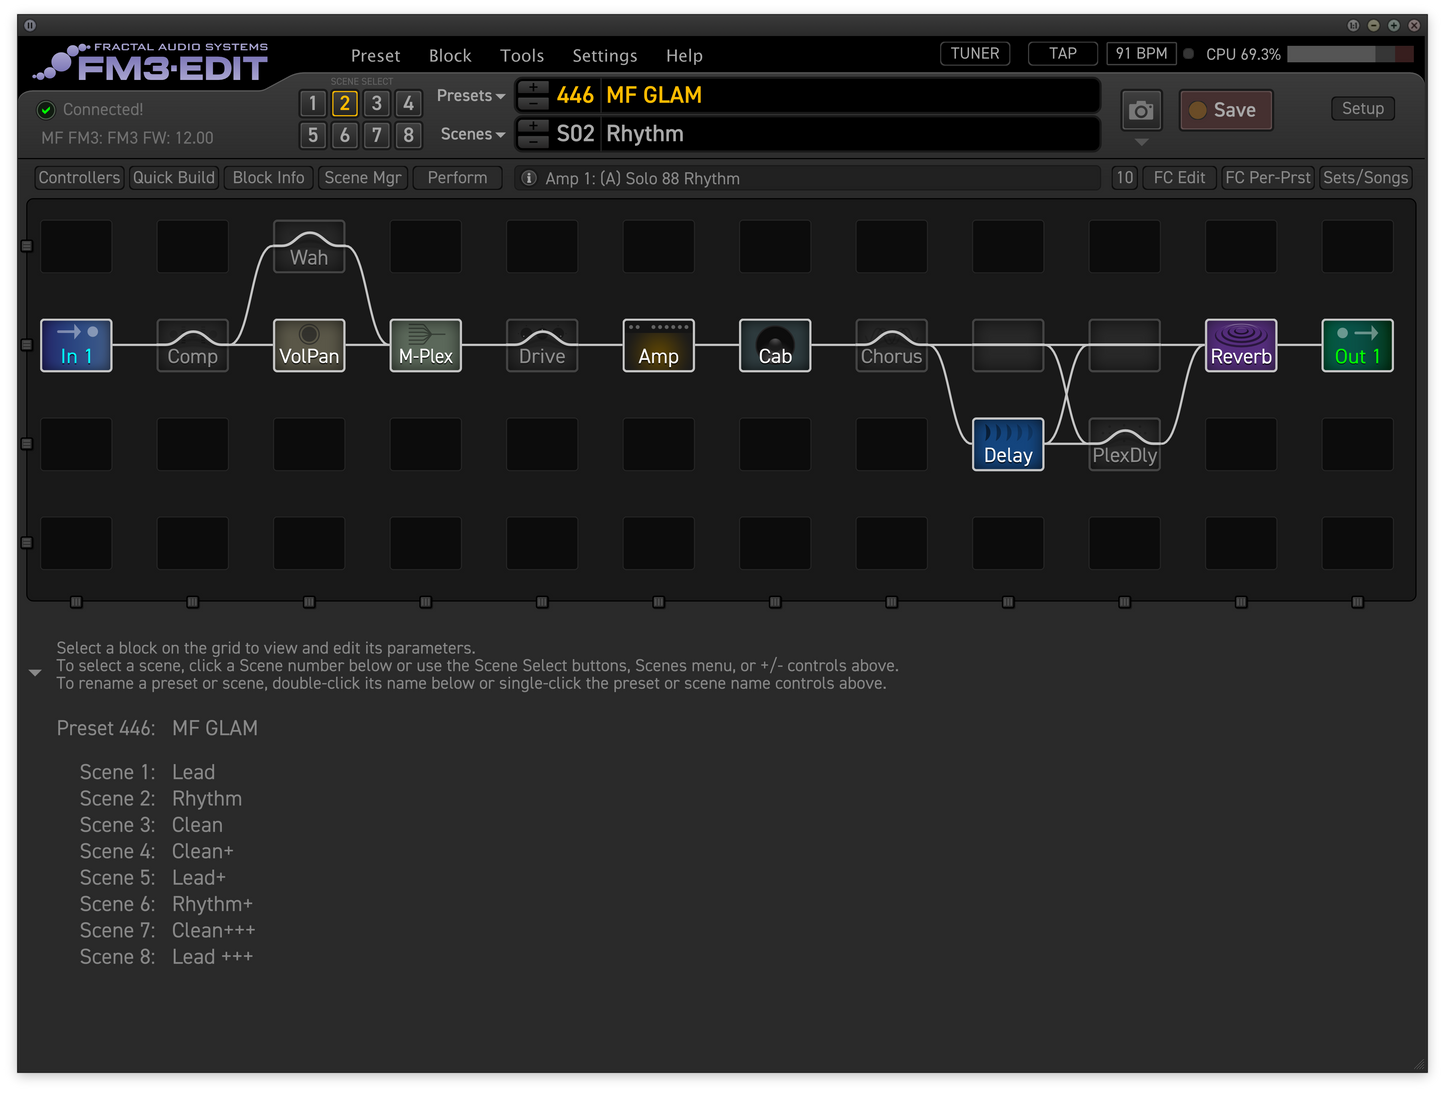Click the green Connected status icon
The image size is (1445, 1093).
46,110
